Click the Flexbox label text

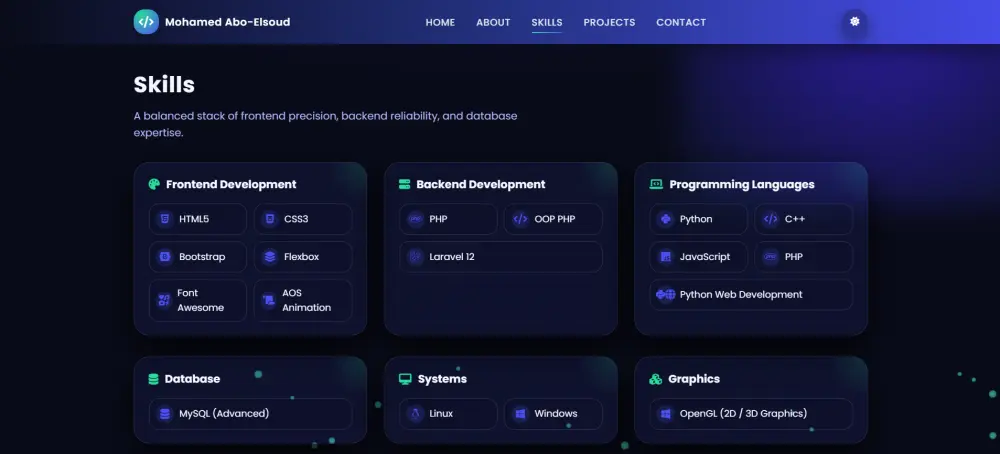302,257
